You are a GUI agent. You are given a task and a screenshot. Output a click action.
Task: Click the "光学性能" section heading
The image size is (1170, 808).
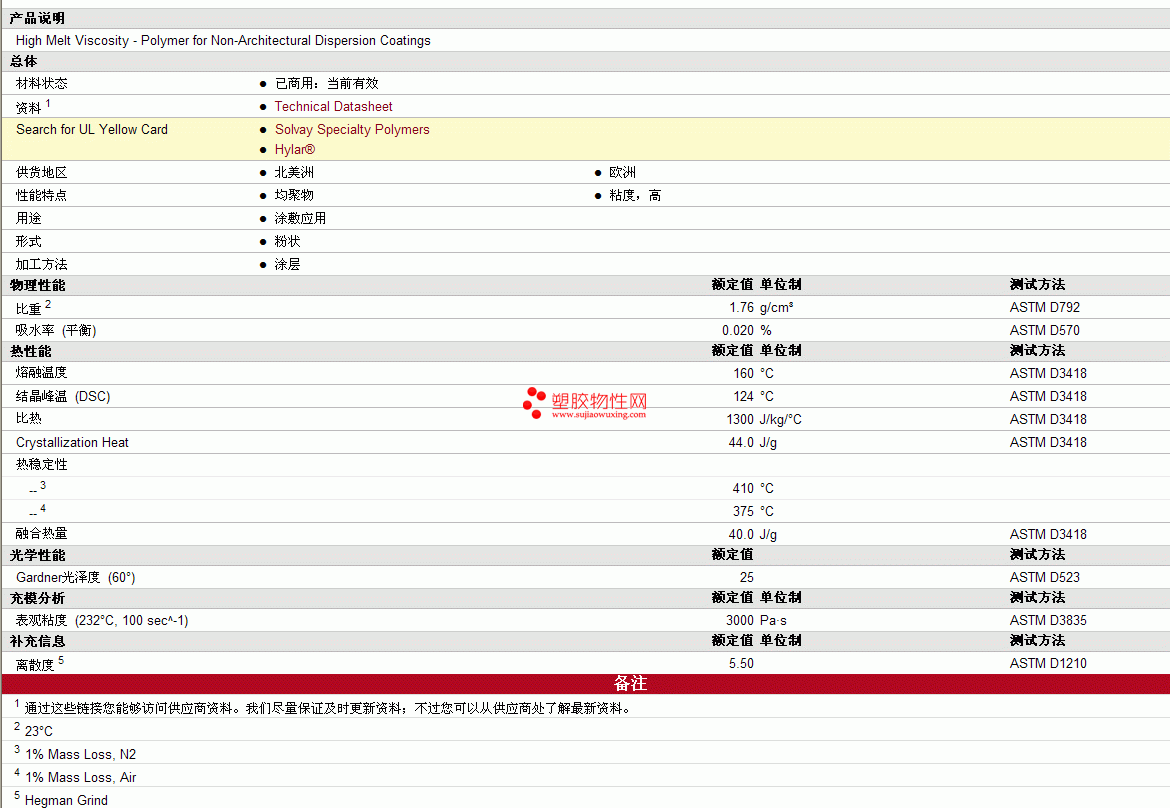coord(37,556)
